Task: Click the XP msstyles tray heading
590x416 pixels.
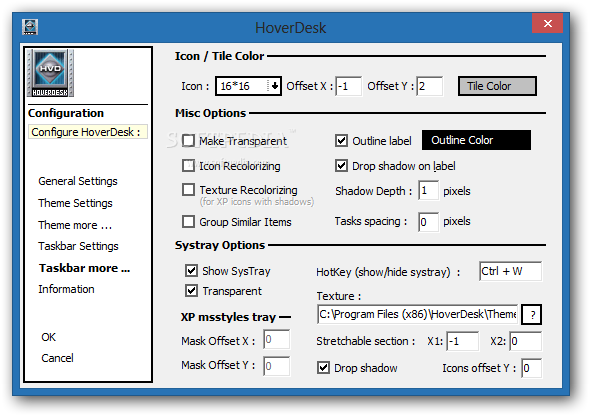Action: (228, 317)
